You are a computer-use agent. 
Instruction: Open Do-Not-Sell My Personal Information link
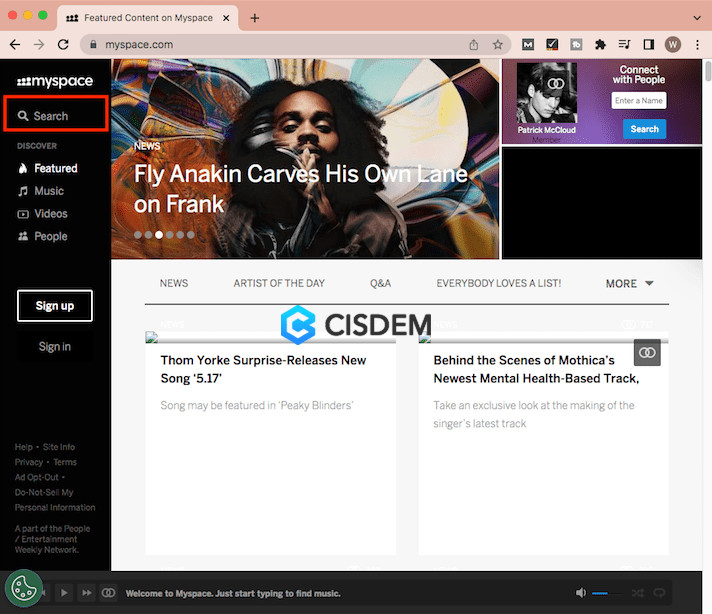tap(55, 500)
